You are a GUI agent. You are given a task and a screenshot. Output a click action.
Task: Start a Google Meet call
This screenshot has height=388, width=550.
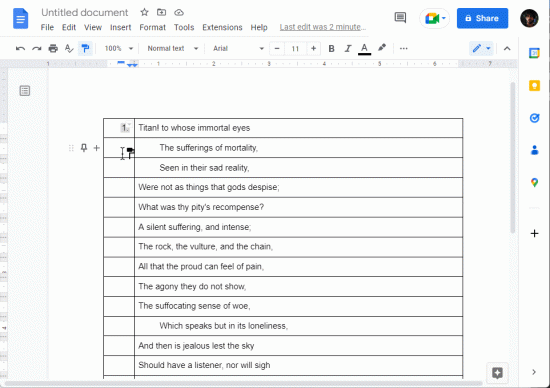(x=431, y=18)
